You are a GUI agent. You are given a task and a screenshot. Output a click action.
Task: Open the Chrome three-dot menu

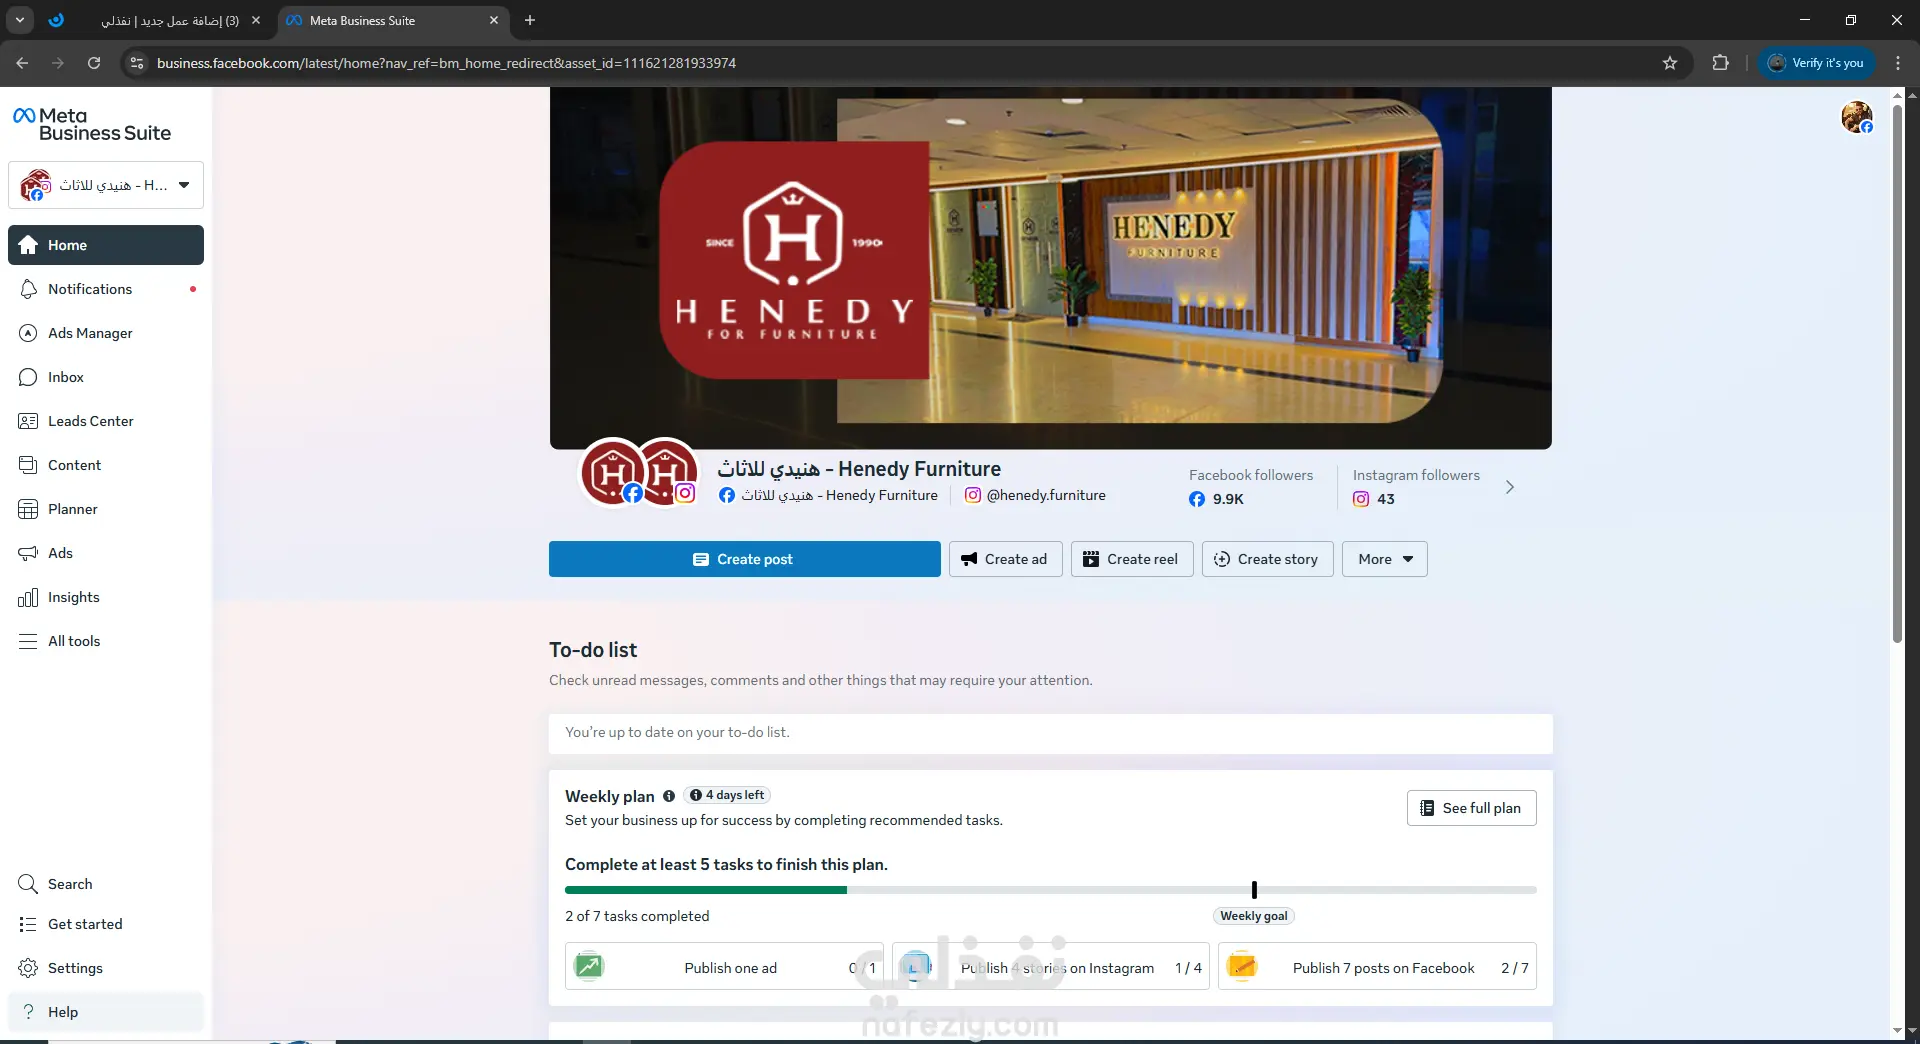coord(1898,63)
